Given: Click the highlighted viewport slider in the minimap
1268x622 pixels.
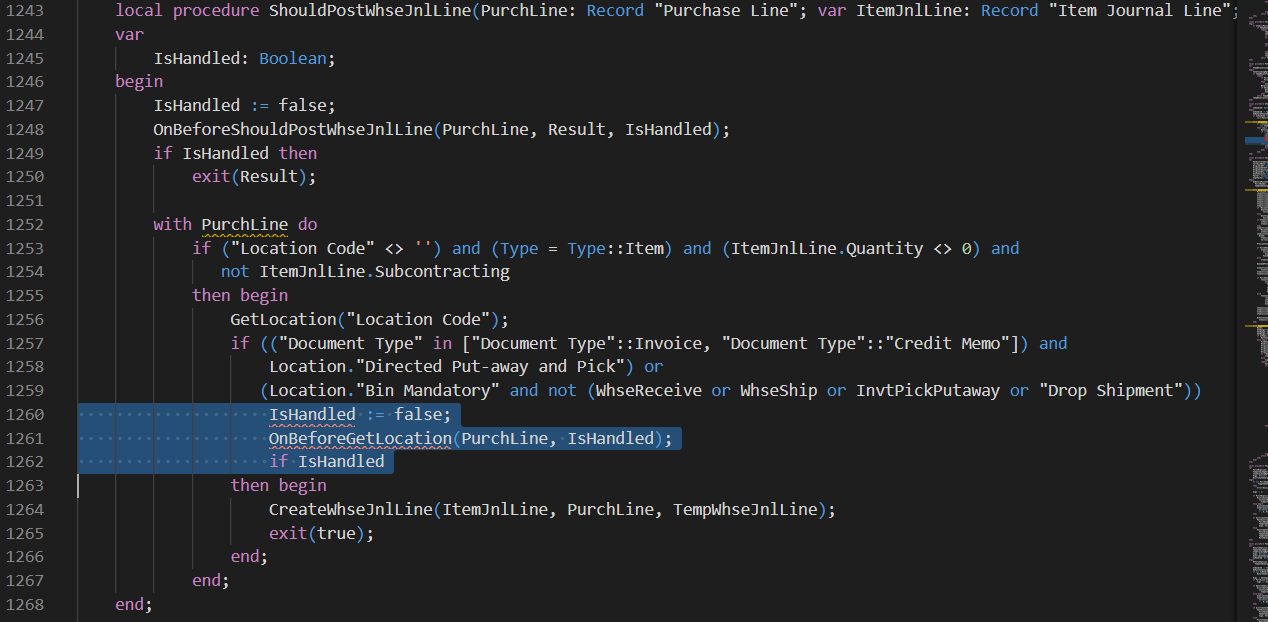Looking at the screenshot, I should (1256, 141).
